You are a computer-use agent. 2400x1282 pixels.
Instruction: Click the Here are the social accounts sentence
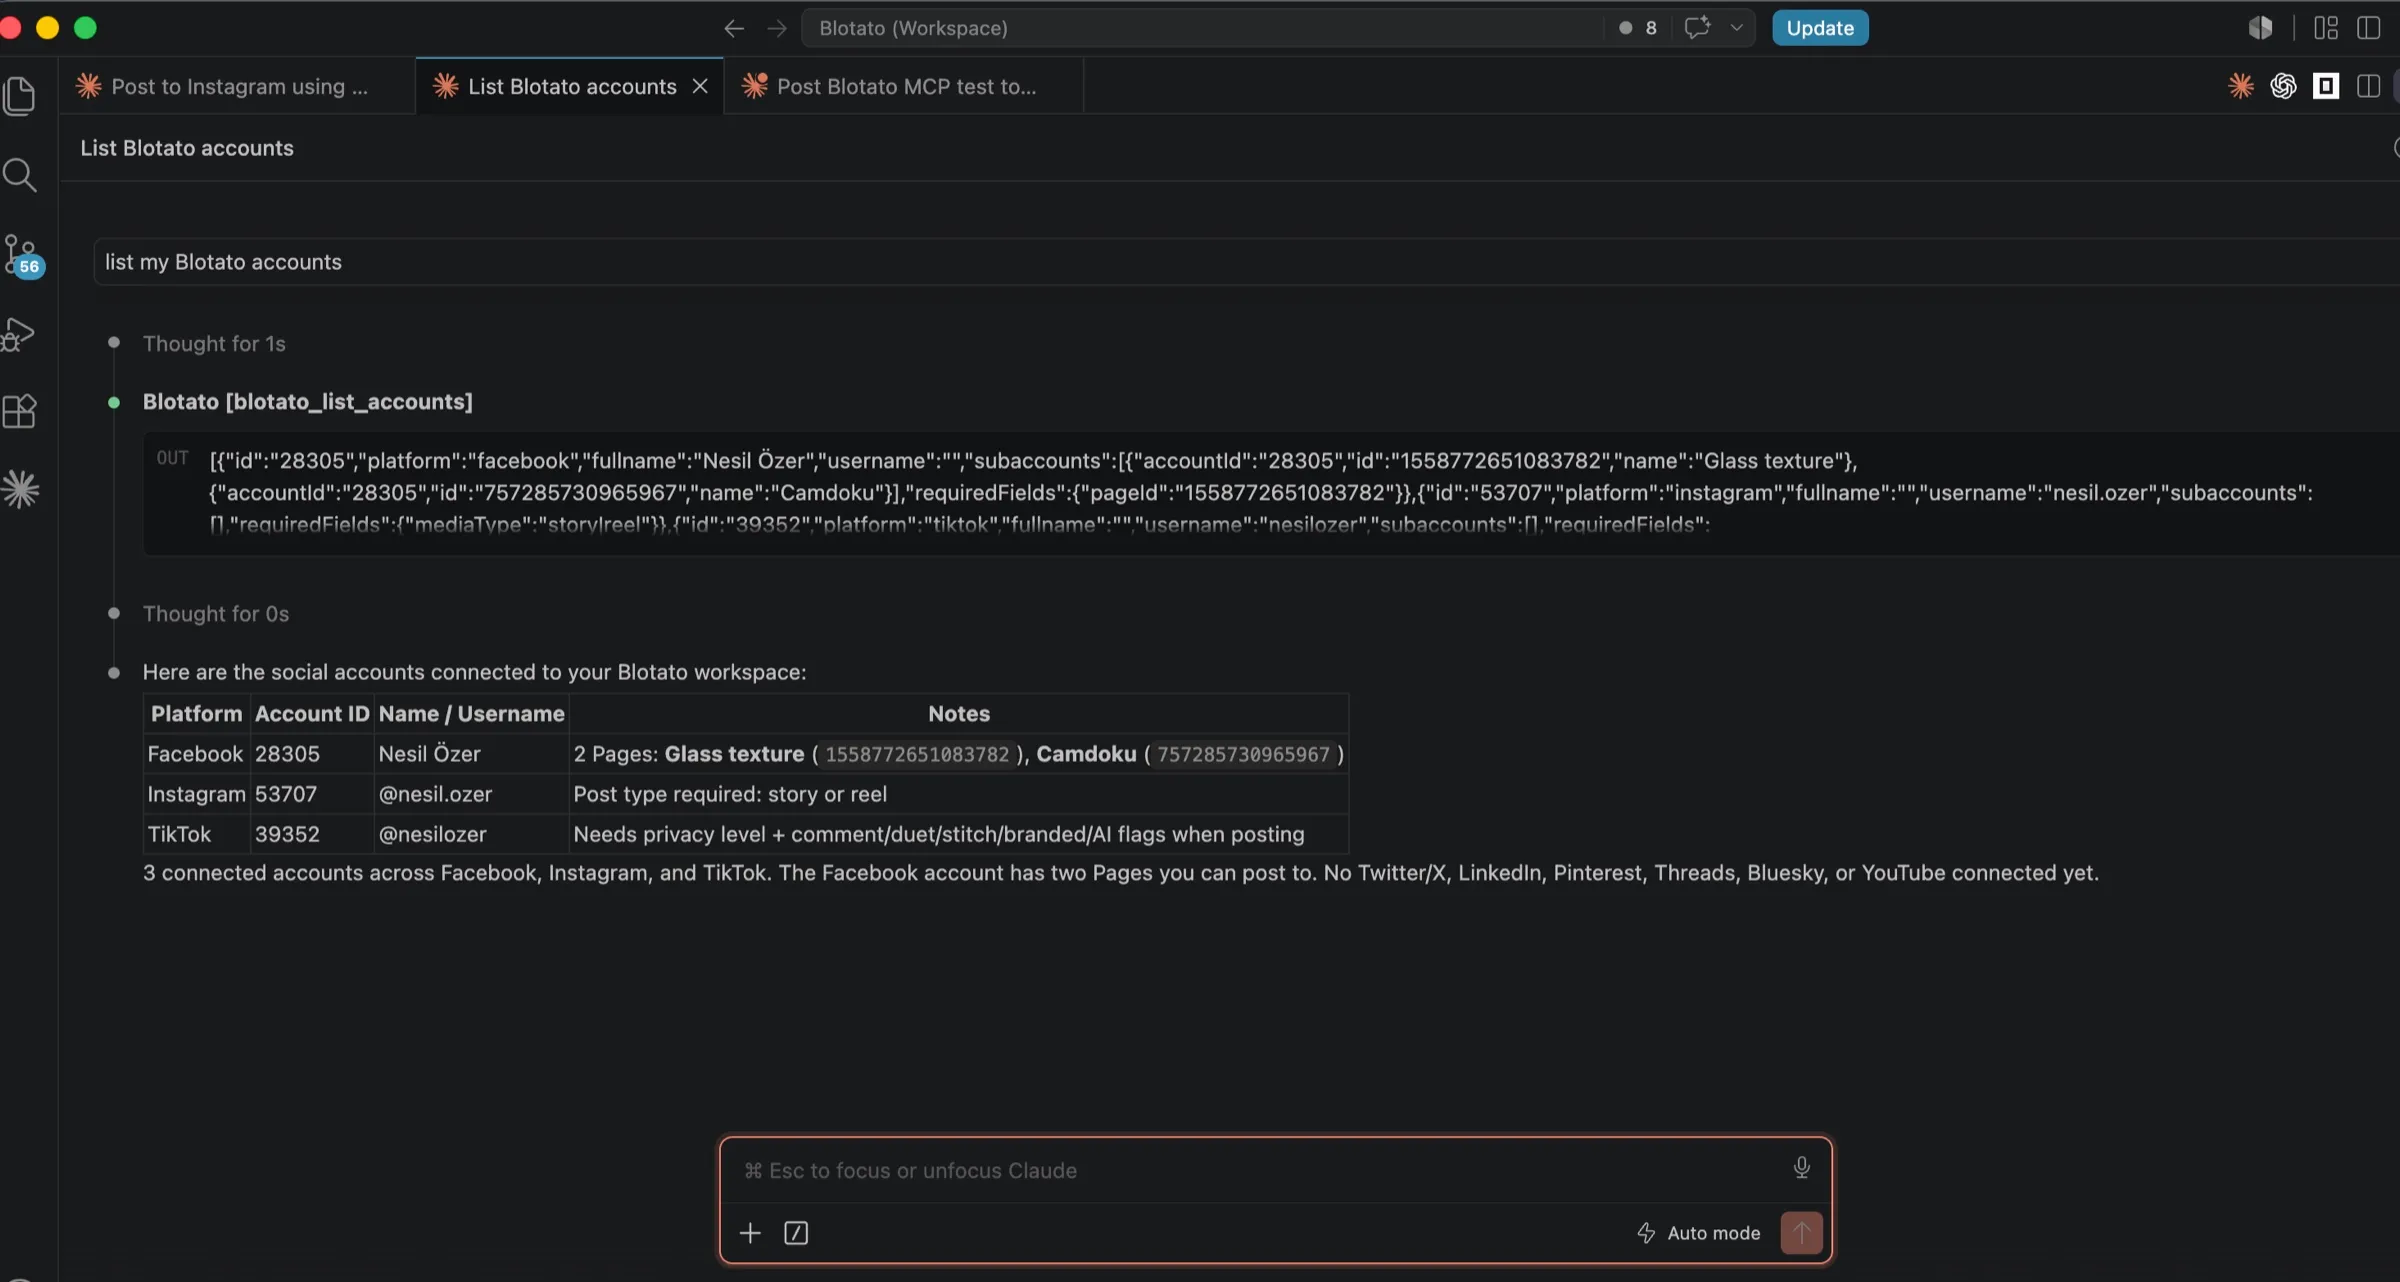474,672
